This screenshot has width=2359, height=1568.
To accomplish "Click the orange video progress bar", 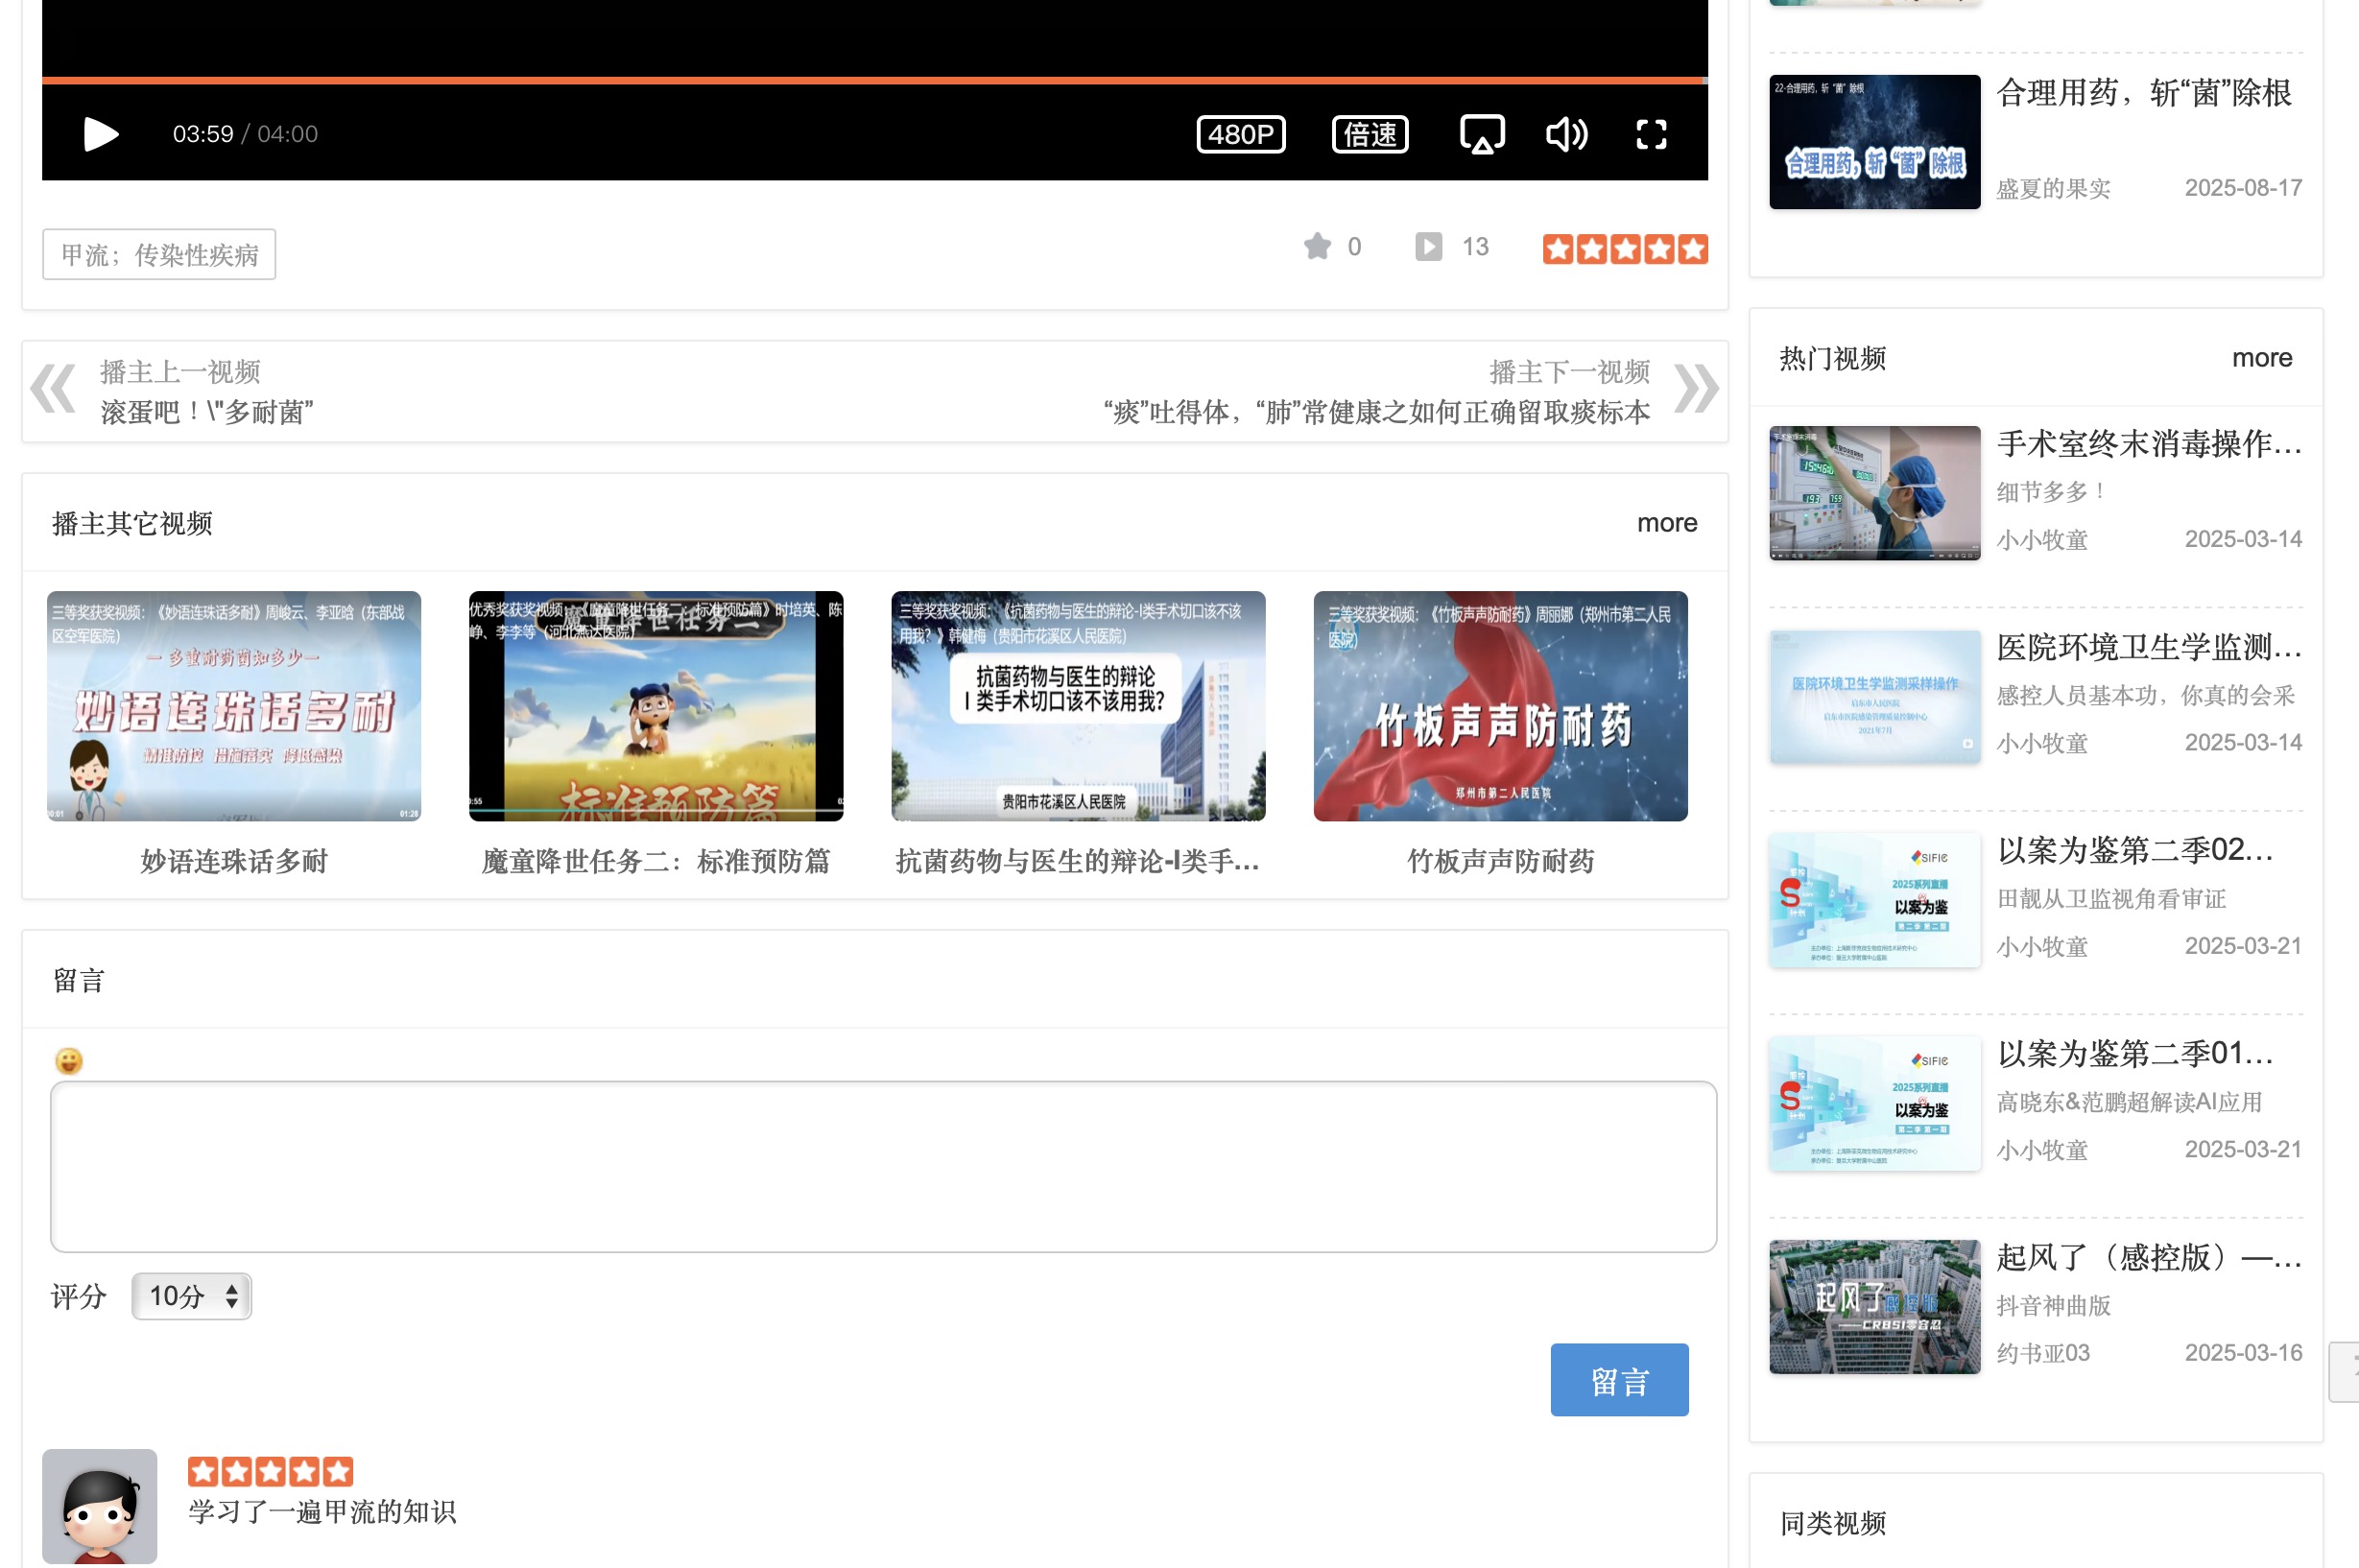I will (874, 80).
